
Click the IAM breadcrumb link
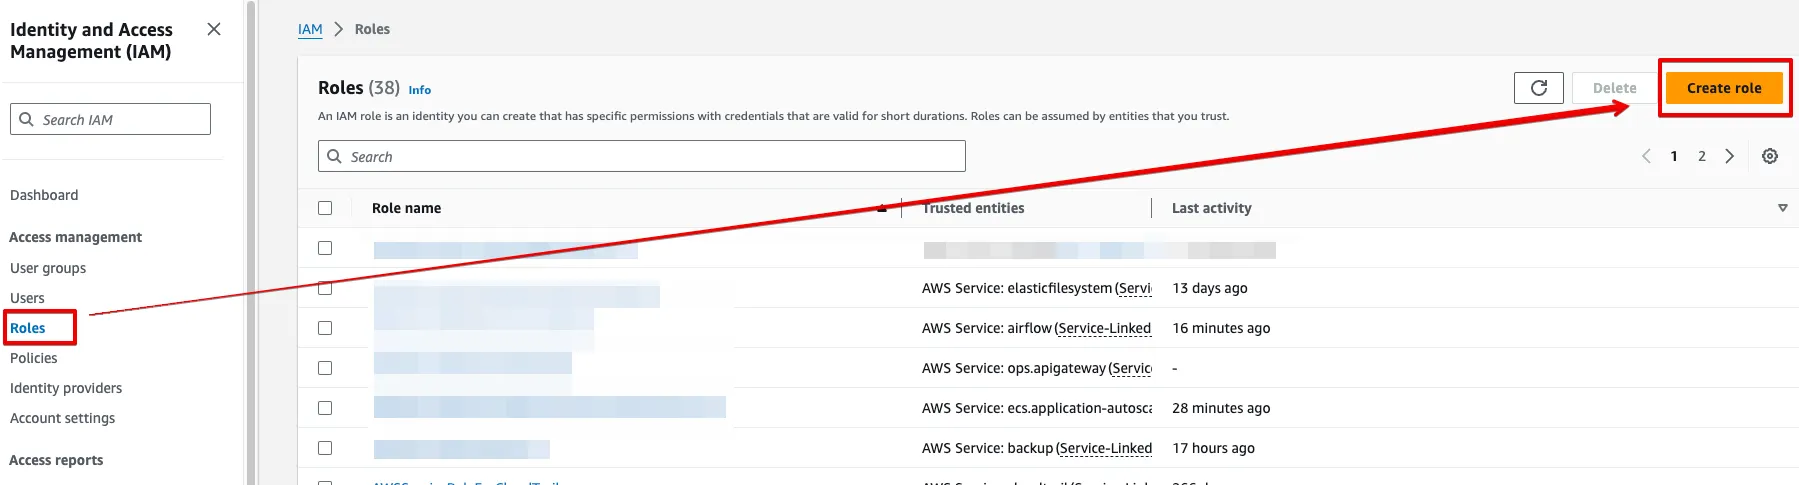(x=310, y=29)
